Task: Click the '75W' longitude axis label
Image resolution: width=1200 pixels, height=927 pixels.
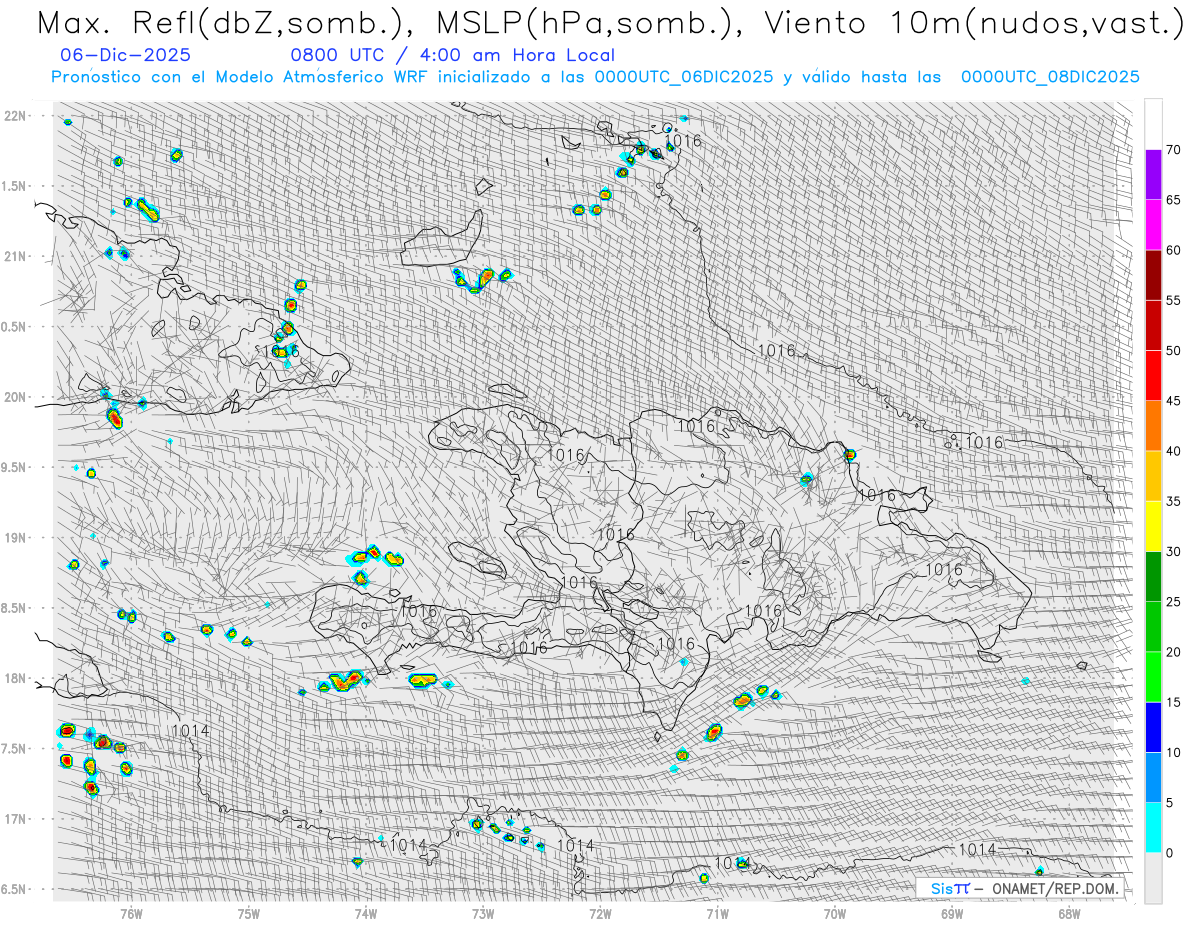Action: [248, 913]
